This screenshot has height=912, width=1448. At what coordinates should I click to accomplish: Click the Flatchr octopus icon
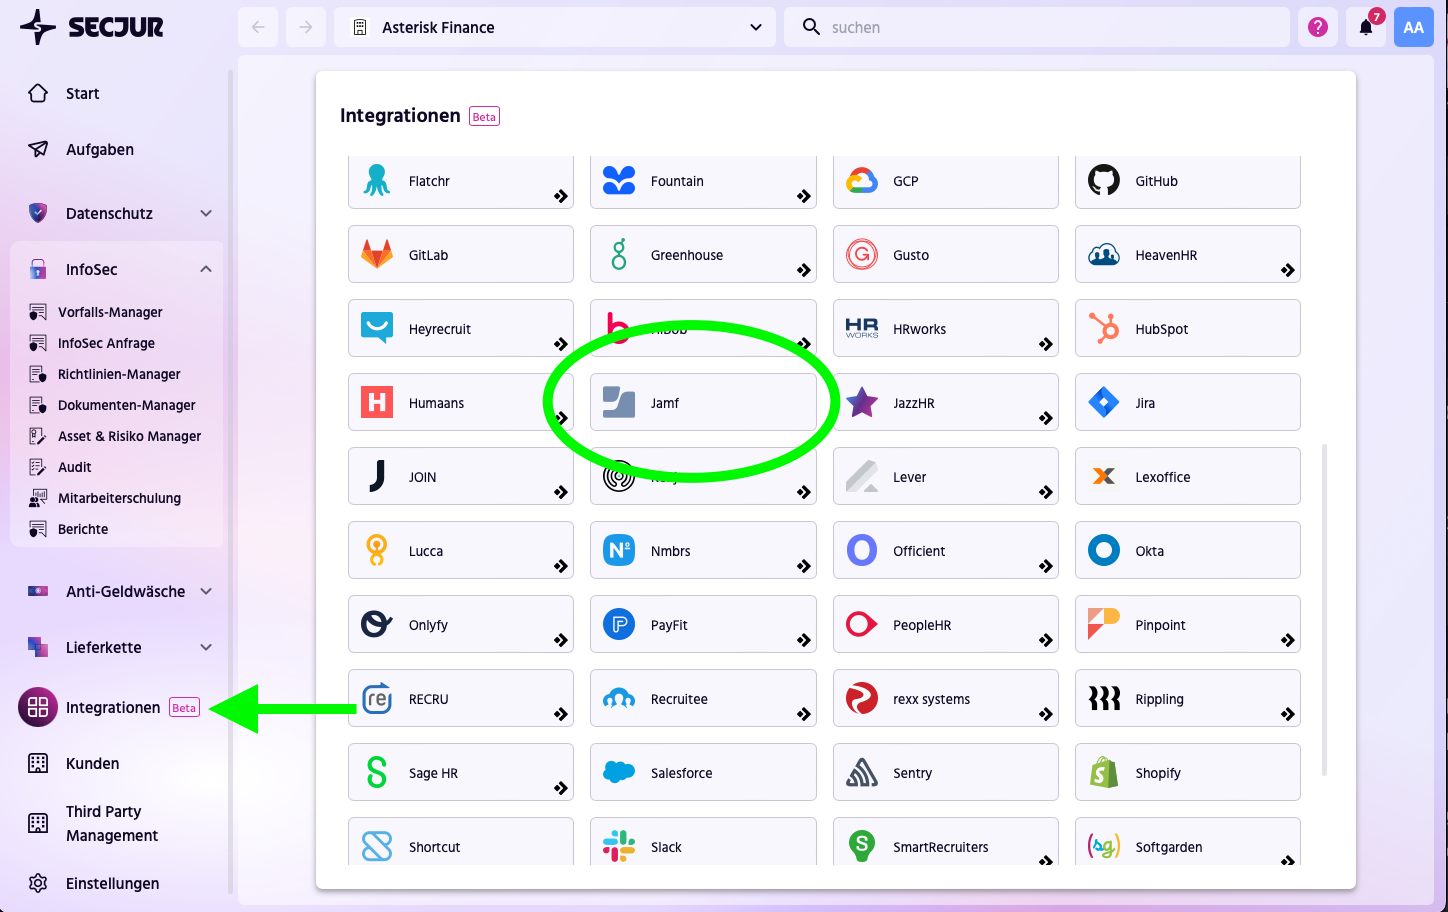tap(377, 180)
